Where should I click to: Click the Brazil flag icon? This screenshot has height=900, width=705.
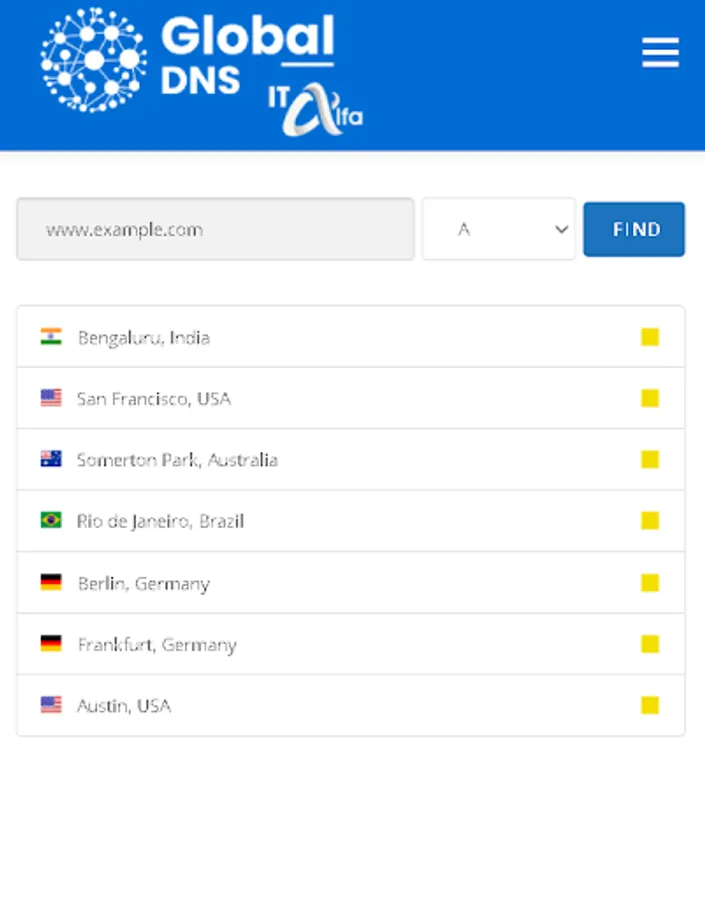tap(51, 520)
